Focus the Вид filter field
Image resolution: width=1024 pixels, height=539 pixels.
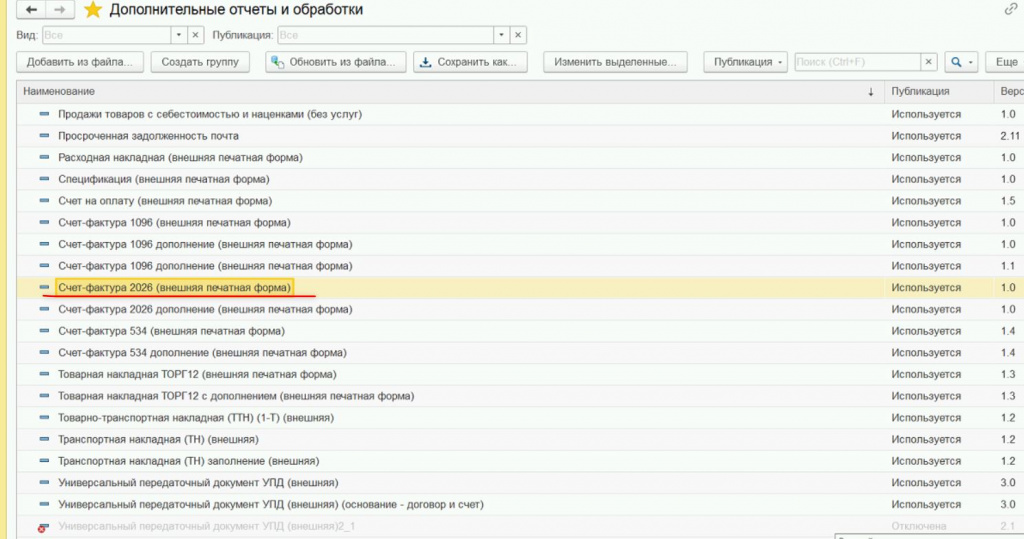[107, 35]
